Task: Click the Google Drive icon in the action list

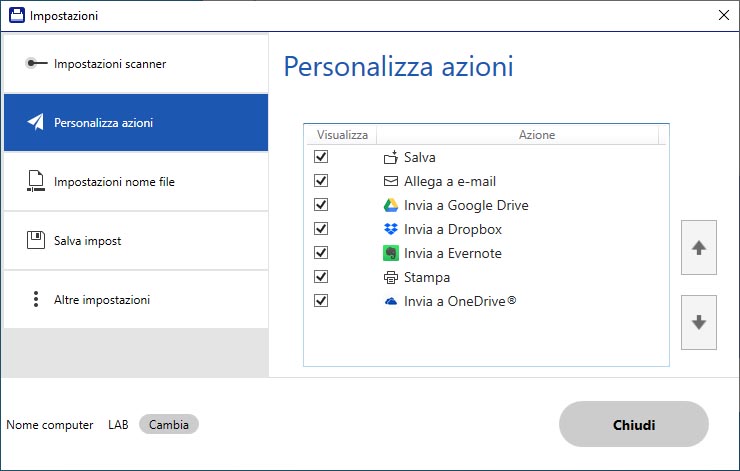Action: click(391, 205)
